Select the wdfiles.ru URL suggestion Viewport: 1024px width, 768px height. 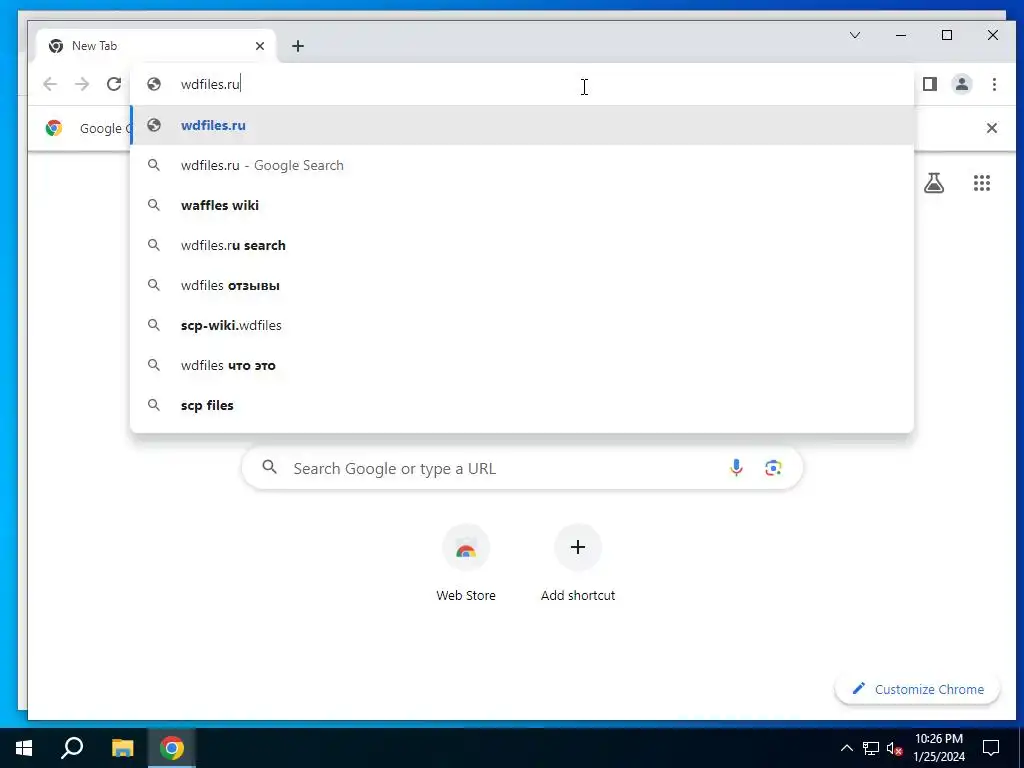click(x=522, y=125)
